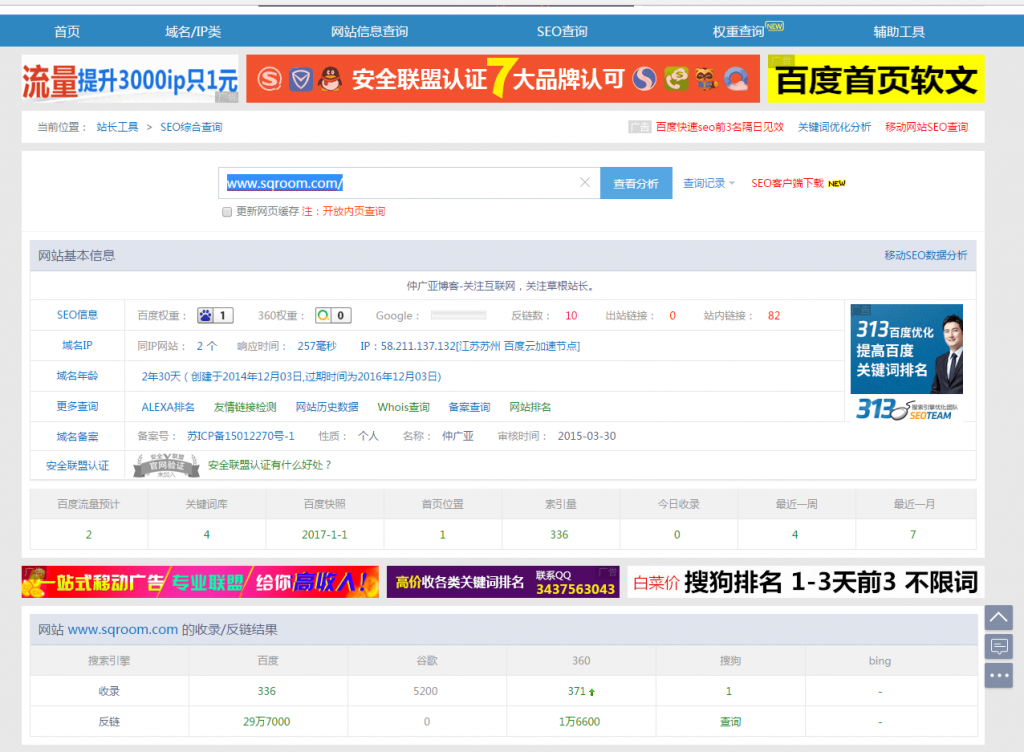Click the security alliance certification badge
The width and height of the screenshot is (1024, 752).
tap(166, 465)
